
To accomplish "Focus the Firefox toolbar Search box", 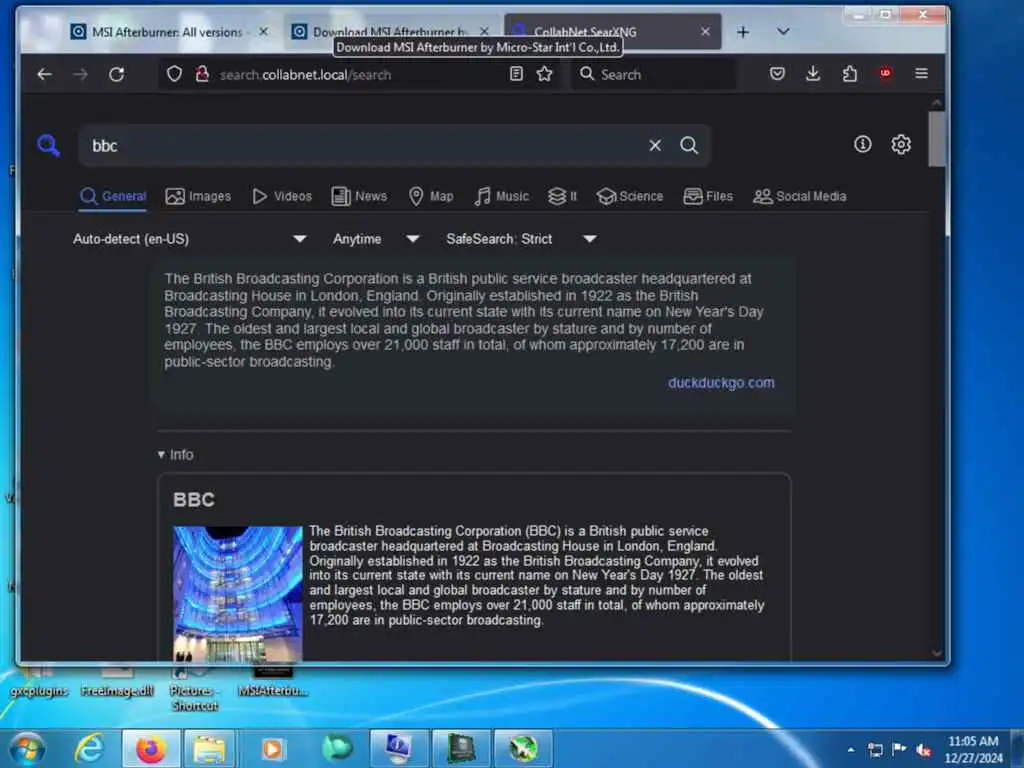I will click(654, 74).
